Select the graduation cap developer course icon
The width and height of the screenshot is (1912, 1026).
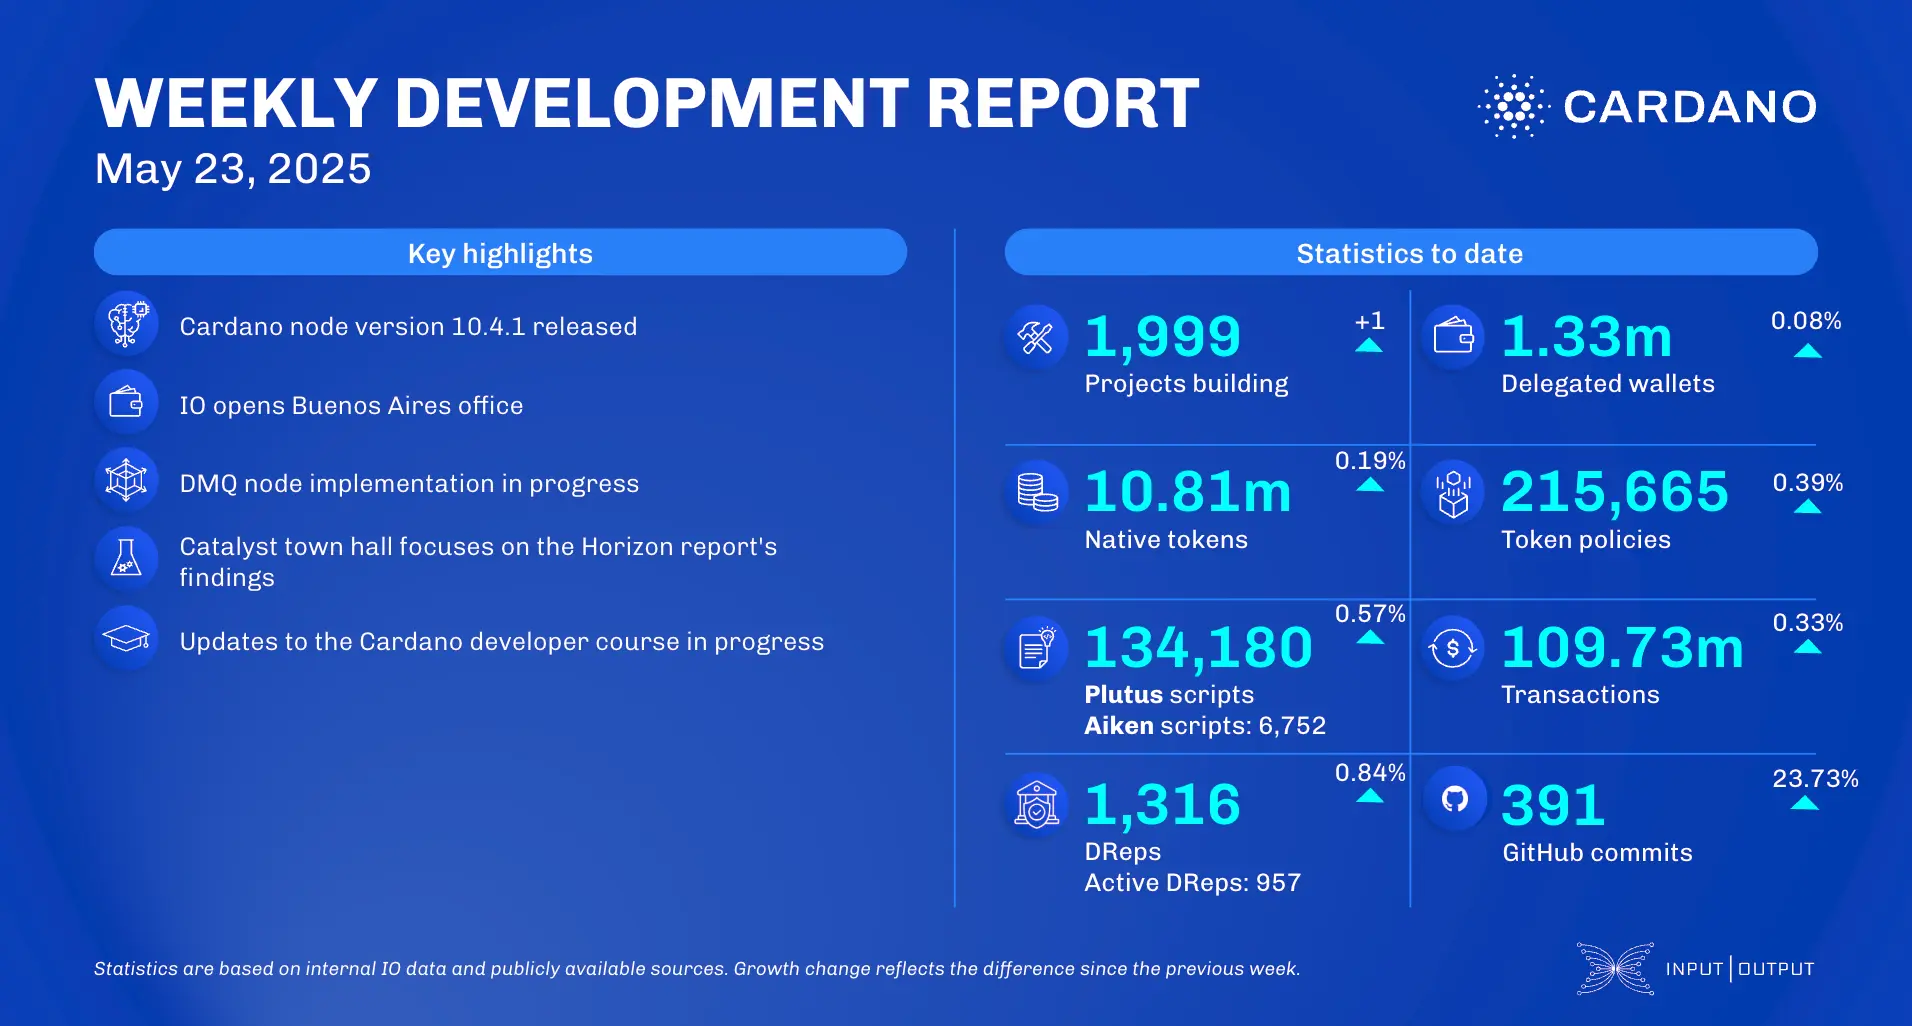(x=127, y=637)
